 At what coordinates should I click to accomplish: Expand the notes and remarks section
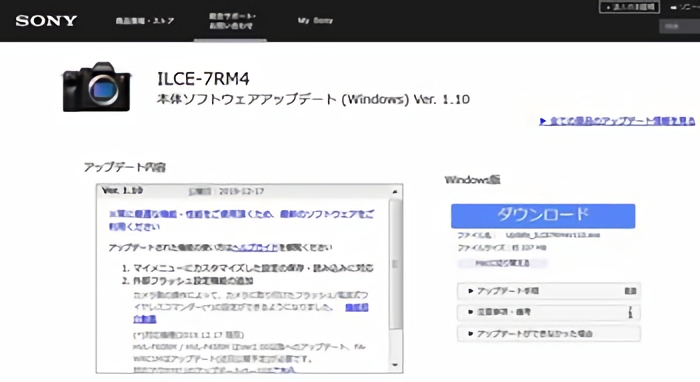pos(549,312)
